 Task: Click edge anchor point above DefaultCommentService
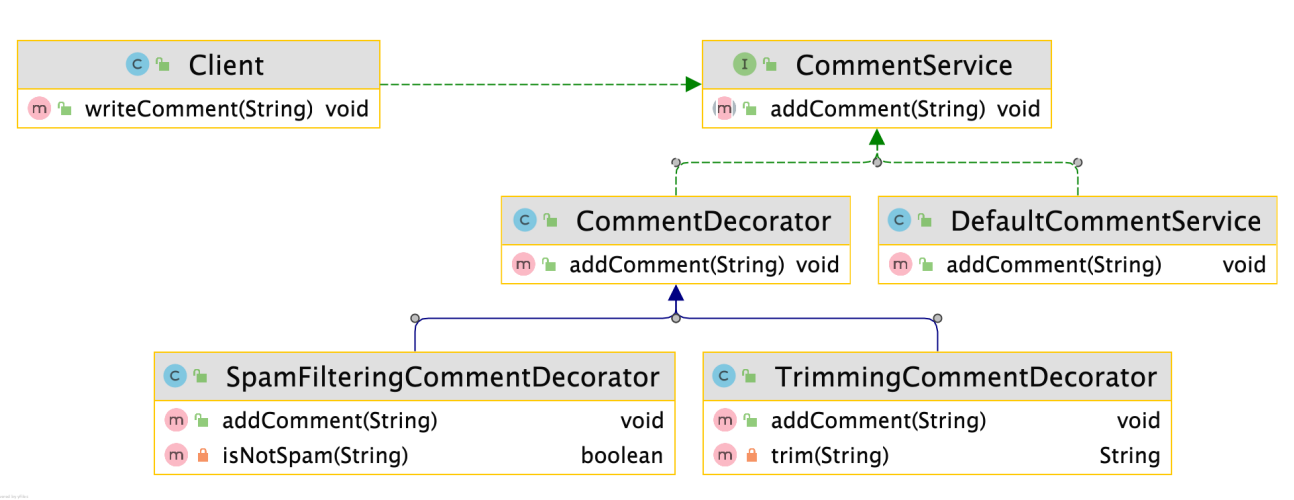point(1078,162)
